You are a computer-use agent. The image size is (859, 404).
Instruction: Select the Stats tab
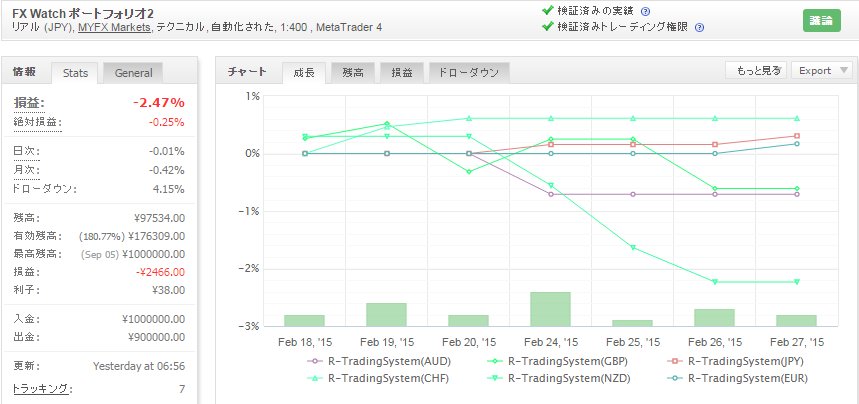(x=75, y=72)
